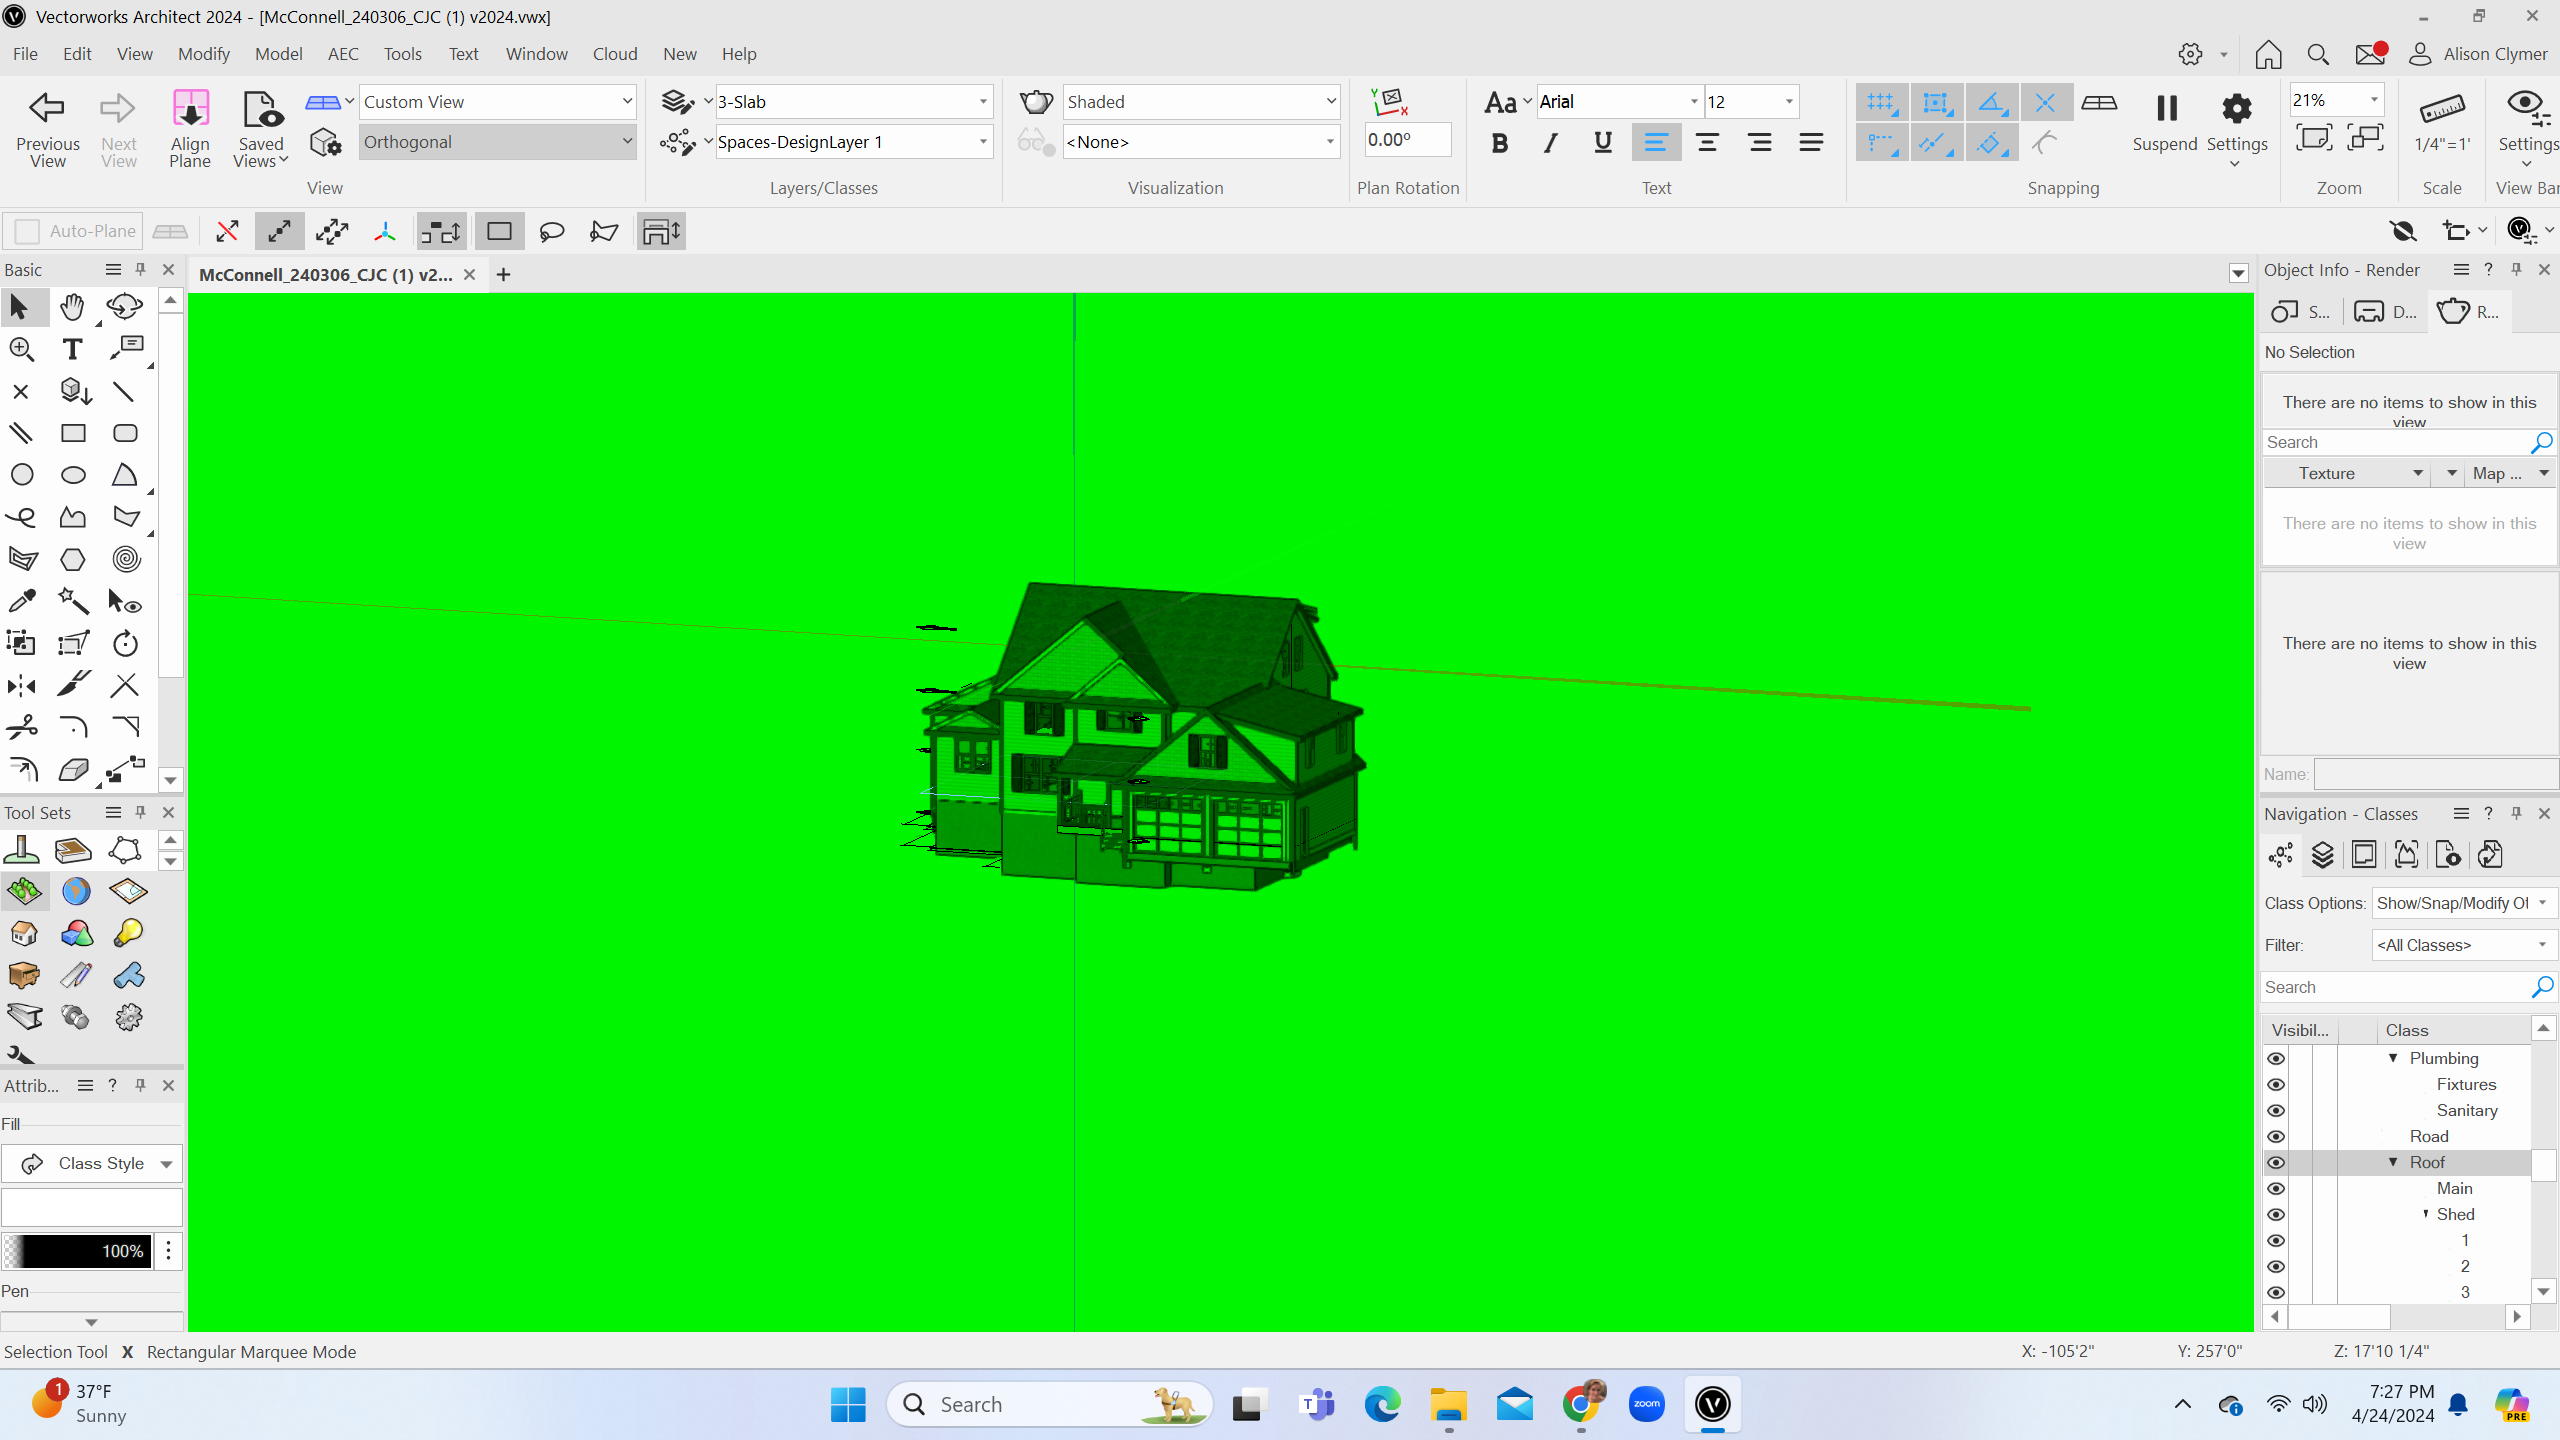Viewport: 2560px width, 1440px height.
Task: Switch to the McConnell_240306_CJC document tab
Action: [326, 274]
